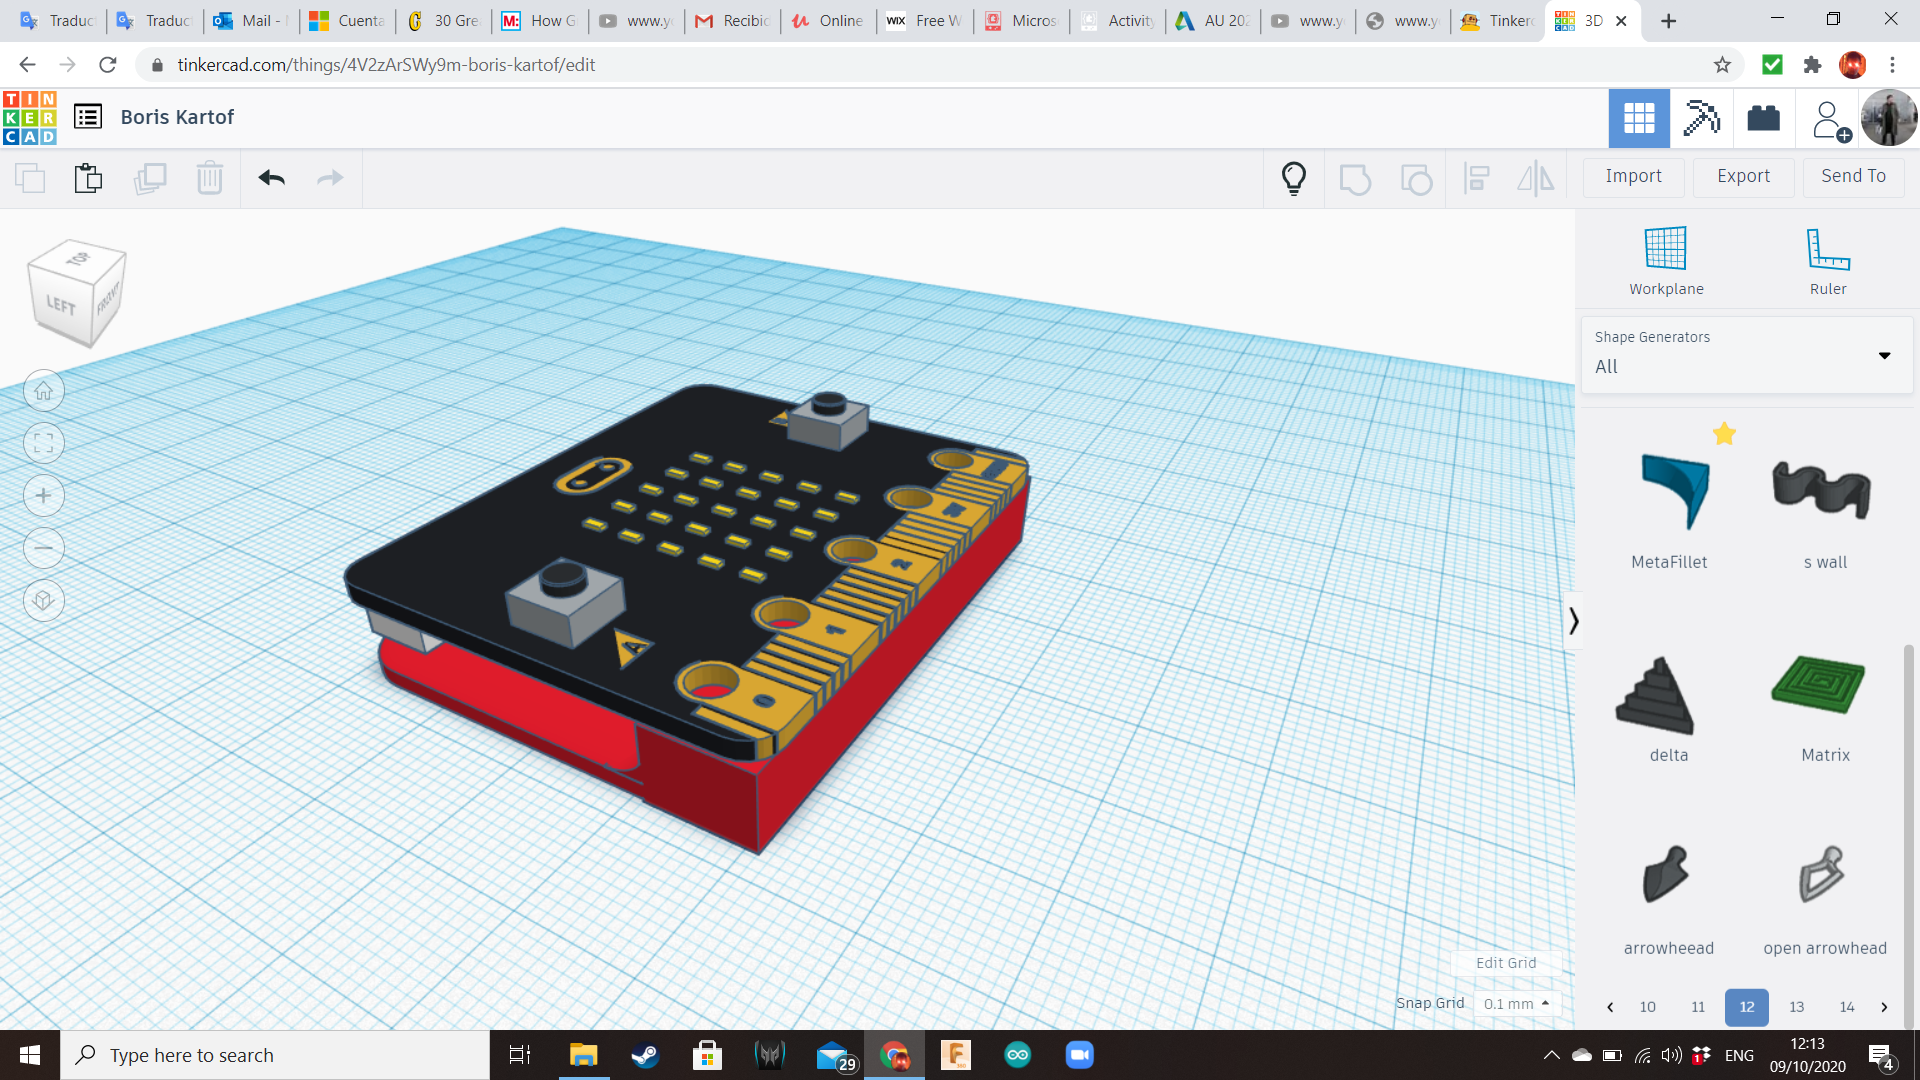This screenshot has width=1920, height=1080.
Task: Click the home view icon
Action: coord(43,391)
